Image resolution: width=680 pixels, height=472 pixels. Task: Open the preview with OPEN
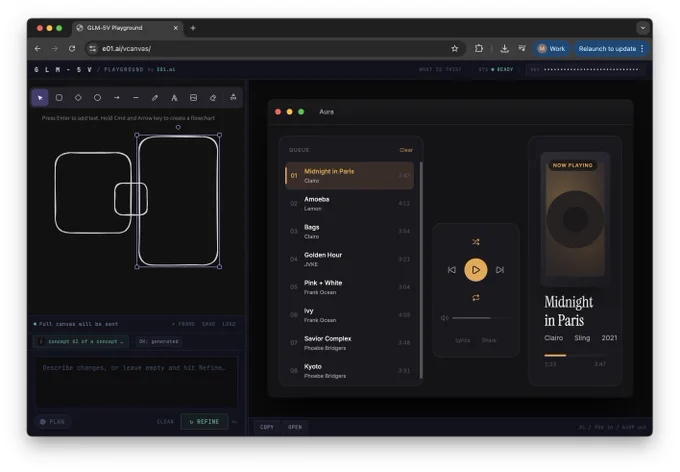pos(295,427)
